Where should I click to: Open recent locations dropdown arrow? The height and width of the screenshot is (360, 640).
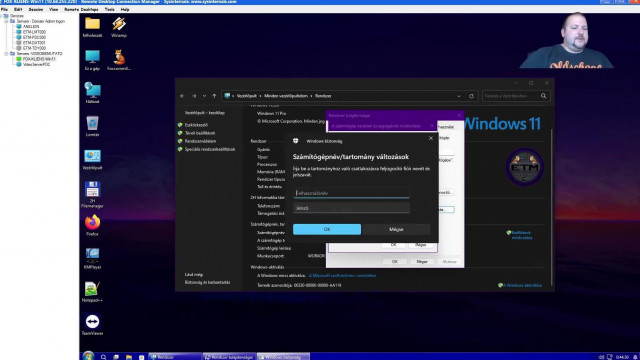pyautogui.click(x=204, y=96)
